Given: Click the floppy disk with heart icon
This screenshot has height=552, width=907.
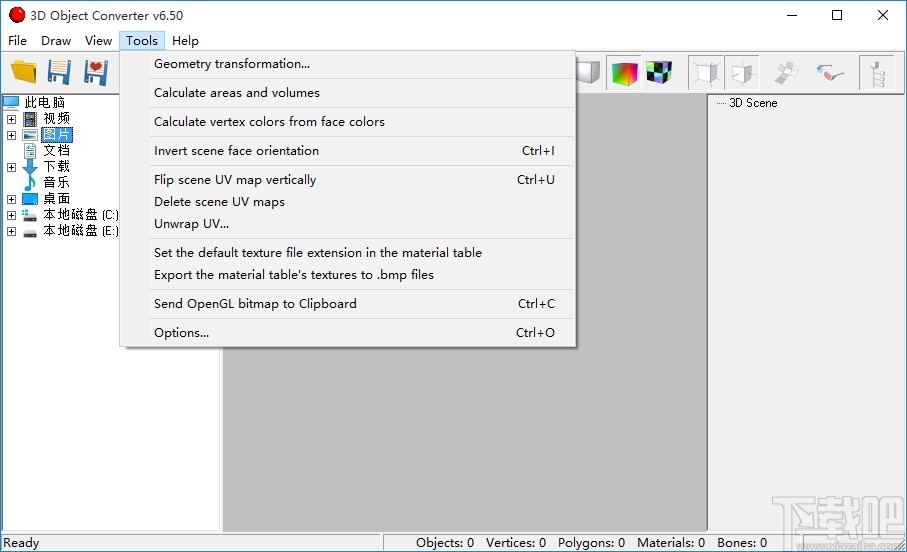Looking at the screenshot, I should (95, 72).
